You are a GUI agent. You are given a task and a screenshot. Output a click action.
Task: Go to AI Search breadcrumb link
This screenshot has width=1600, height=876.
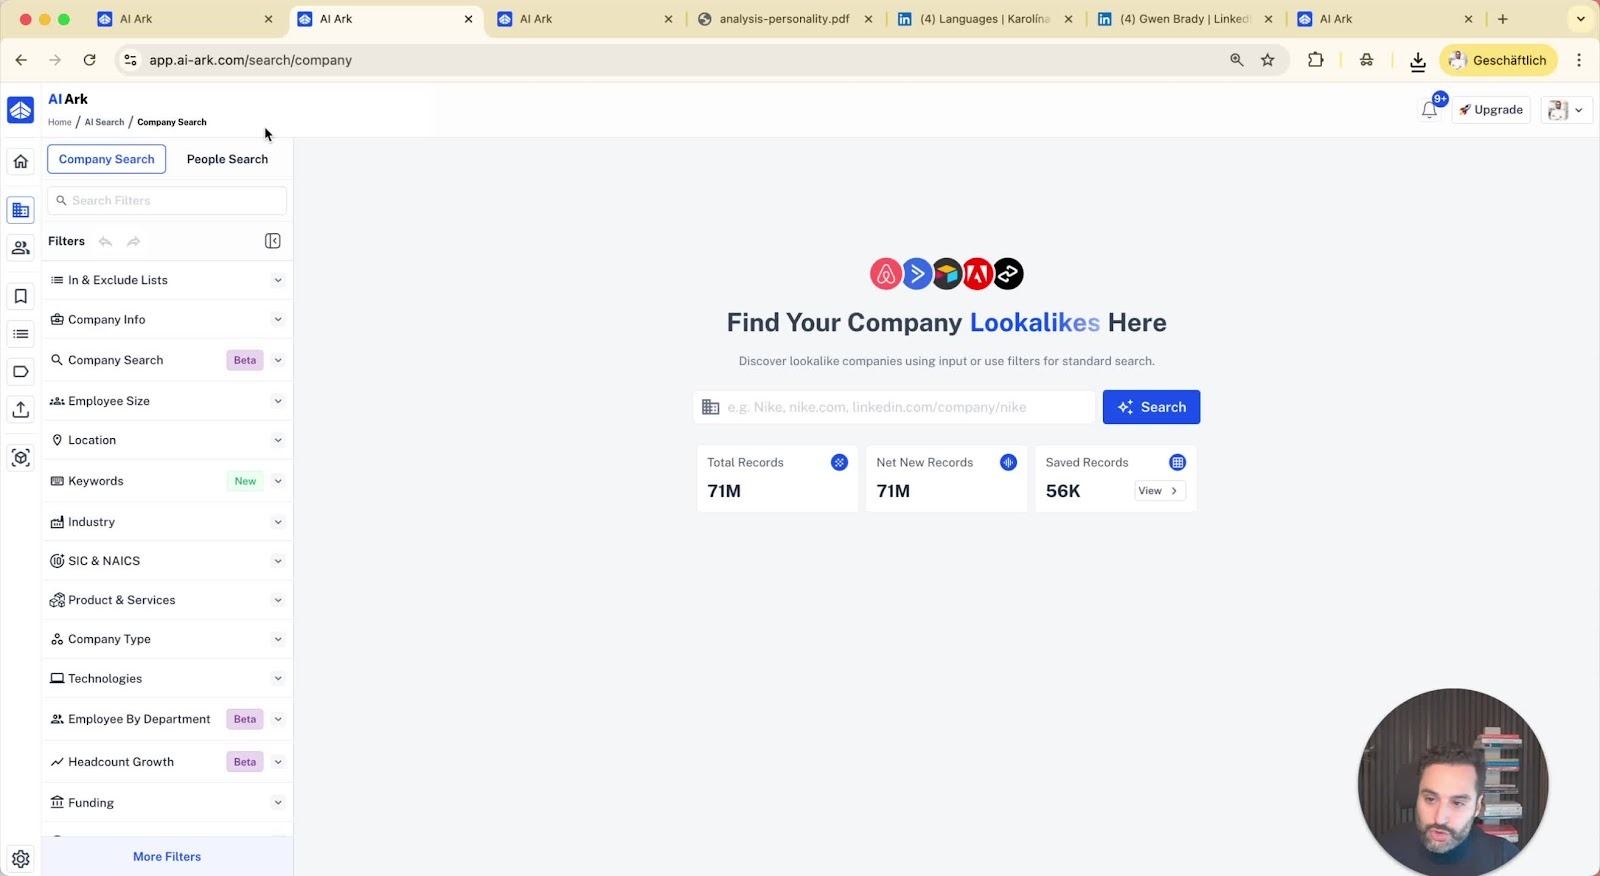pos(104,122)
